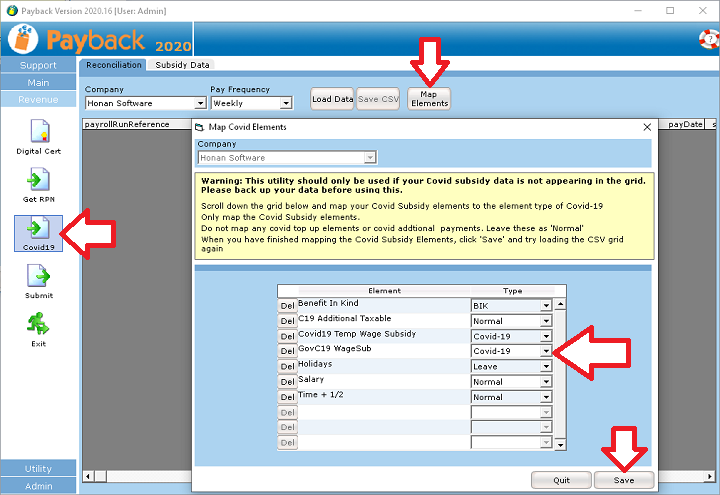Open the Utility menu section
The image size is (720, 495).
click(x=38, y=468)
